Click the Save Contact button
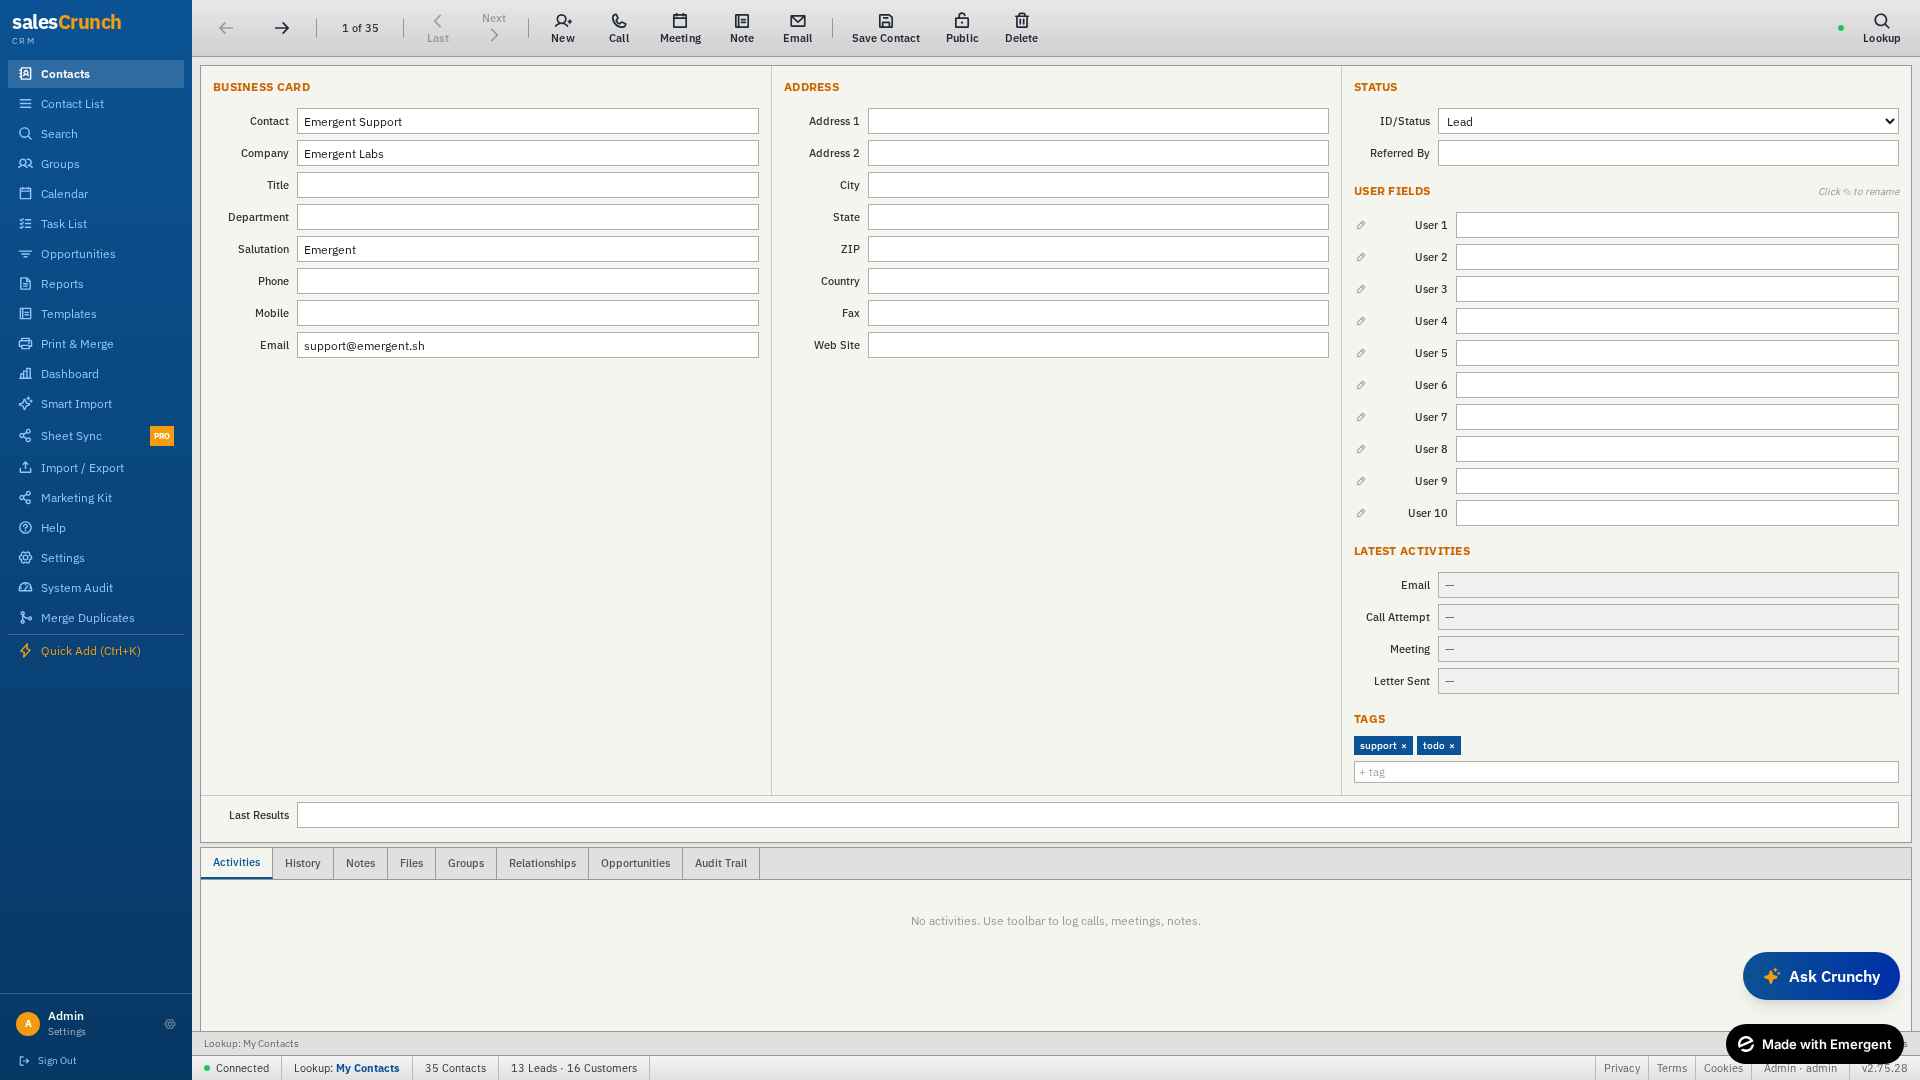Screen dimensions: 1920x1080 coord(886,28)
